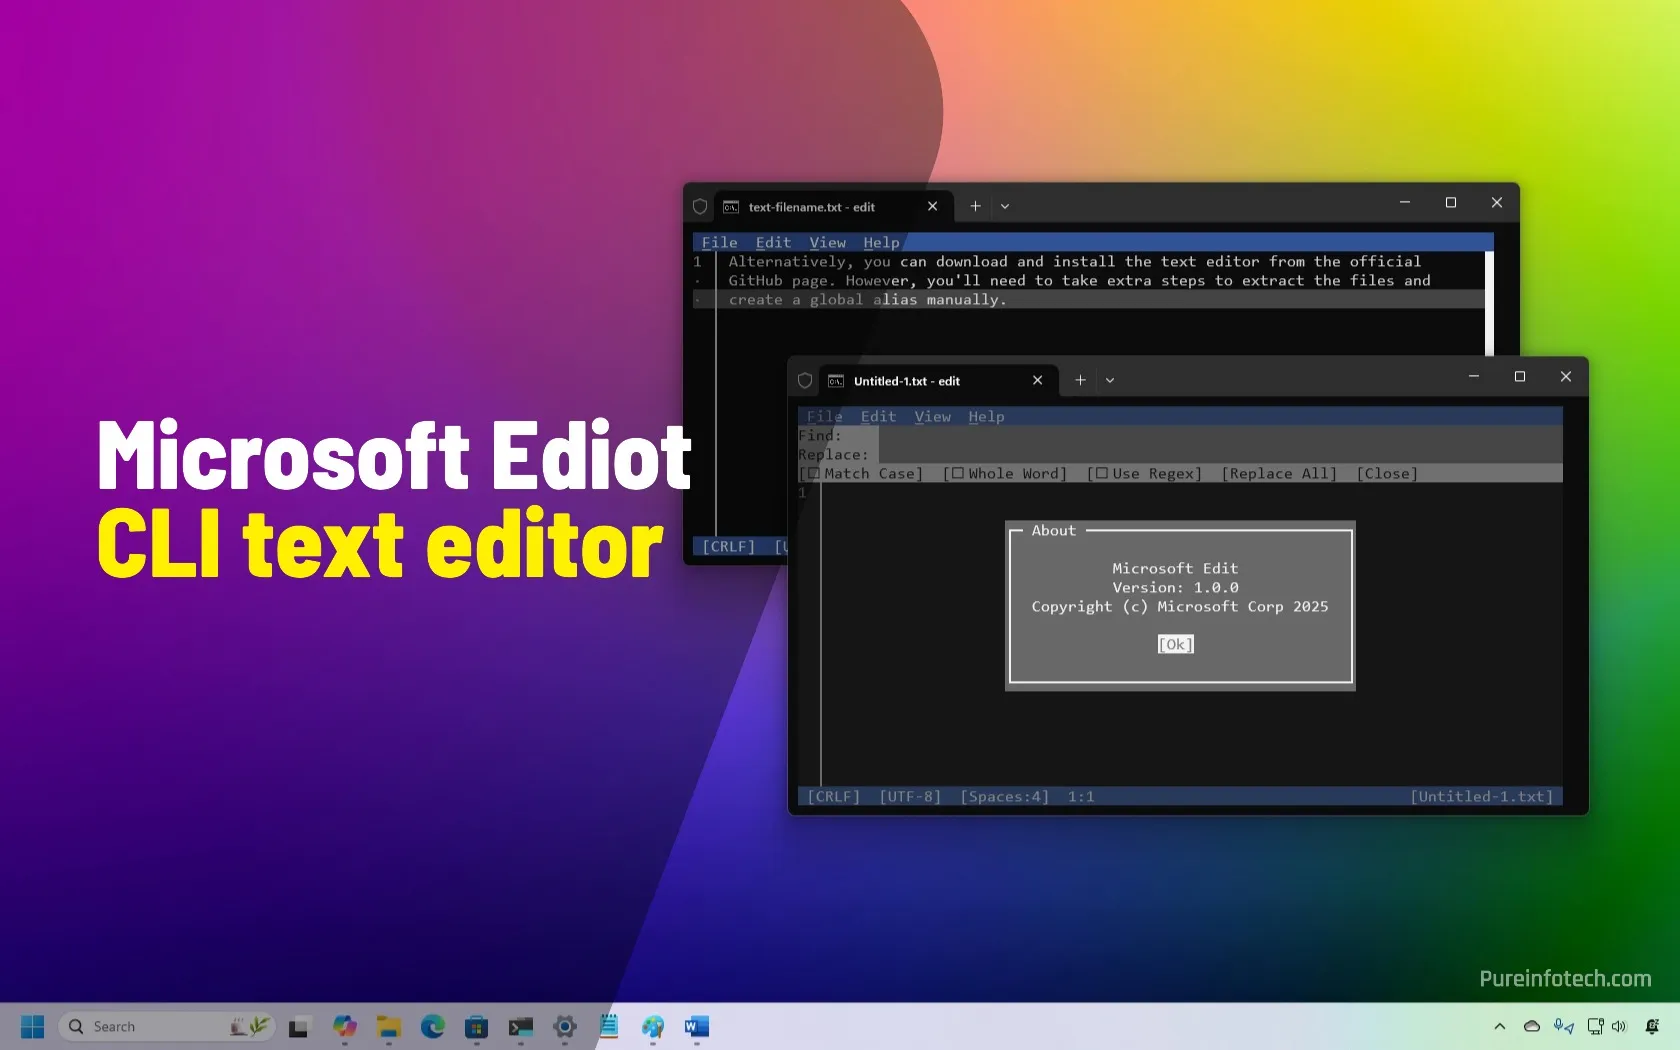Open Edit menu in text-filename.txt window

click(x=773, y=243)
